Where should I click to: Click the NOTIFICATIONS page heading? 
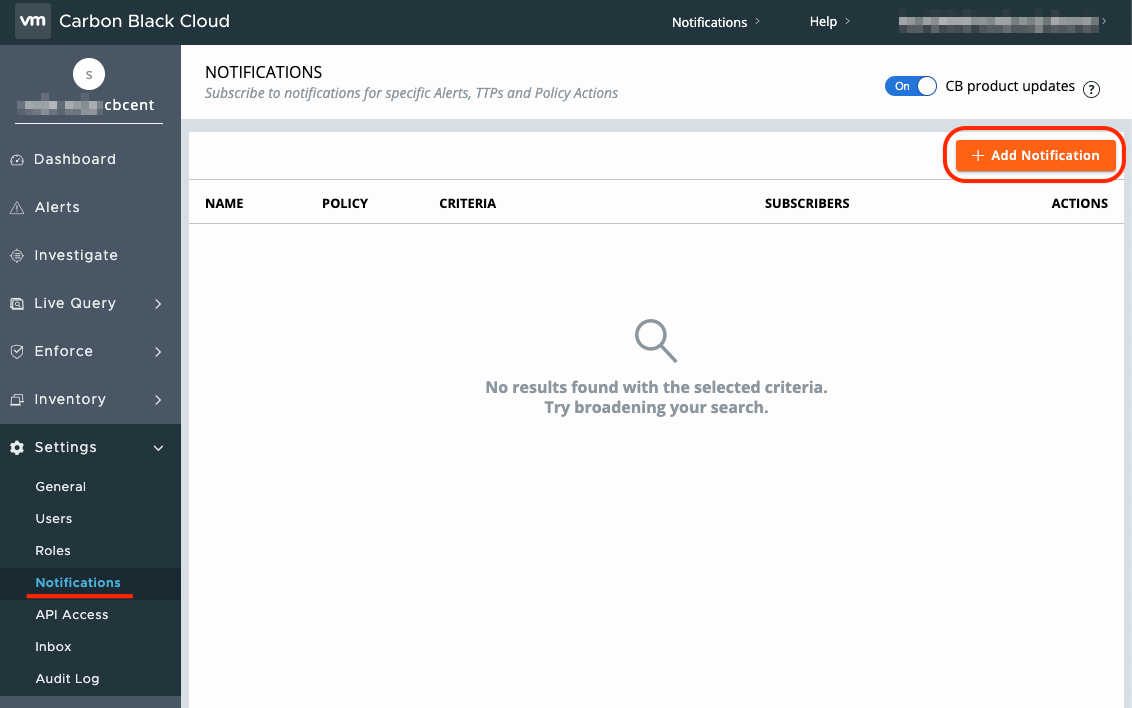264,72
